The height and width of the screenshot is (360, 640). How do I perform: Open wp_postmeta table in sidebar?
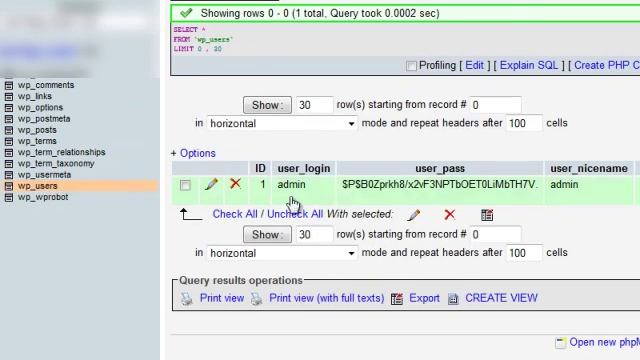click(x=44, y=119)
